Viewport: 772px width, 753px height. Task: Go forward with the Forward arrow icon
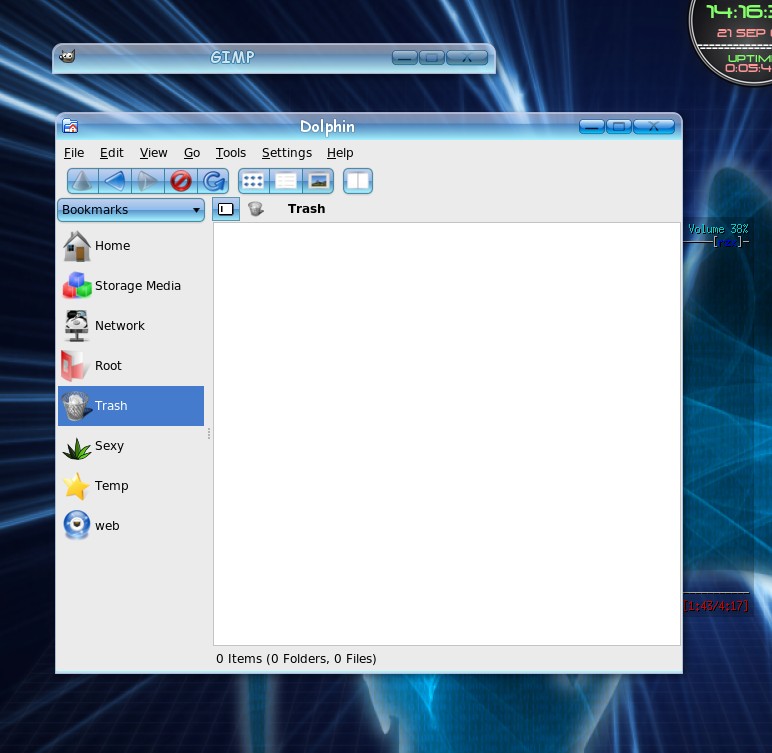[x=148, y=181]
